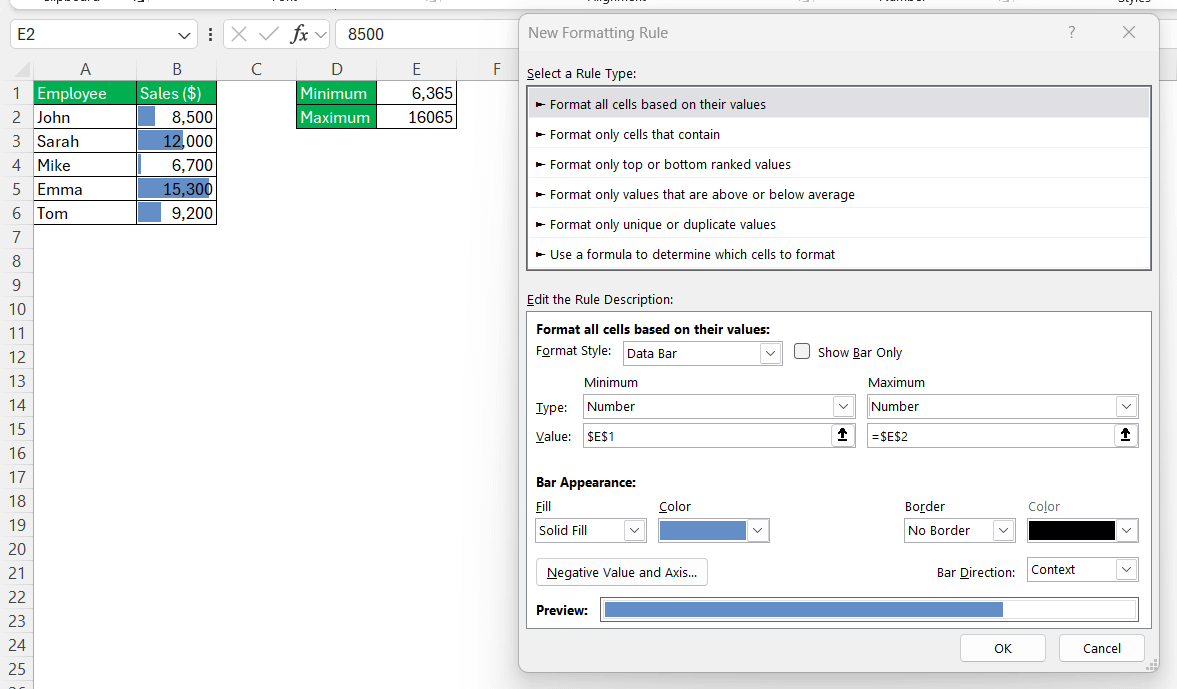The width and height of the screenshot is (1177, 689).
Task: Click sales value 12,000 cell
Action: (x=176, y=141)
